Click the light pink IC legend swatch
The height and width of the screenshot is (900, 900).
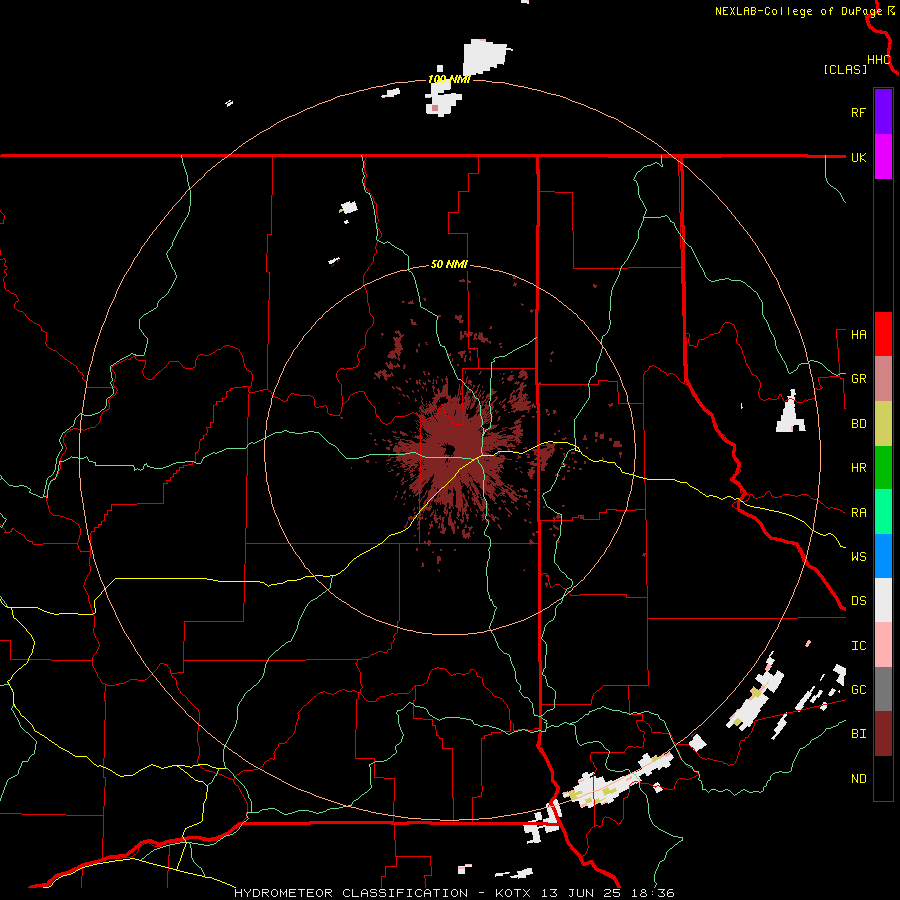(883, 645)
